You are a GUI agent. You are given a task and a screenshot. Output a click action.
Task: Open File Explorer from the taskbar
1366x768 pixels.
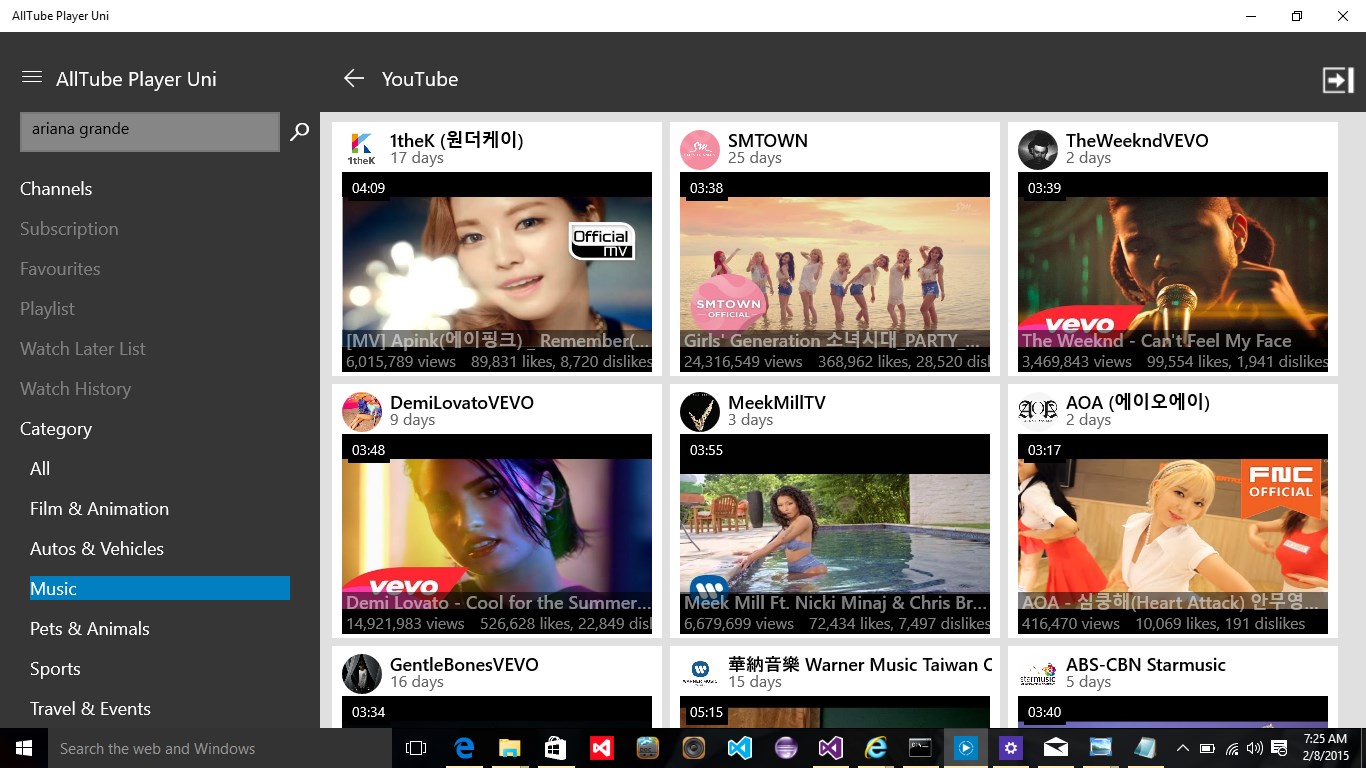[x=509, y=748]
